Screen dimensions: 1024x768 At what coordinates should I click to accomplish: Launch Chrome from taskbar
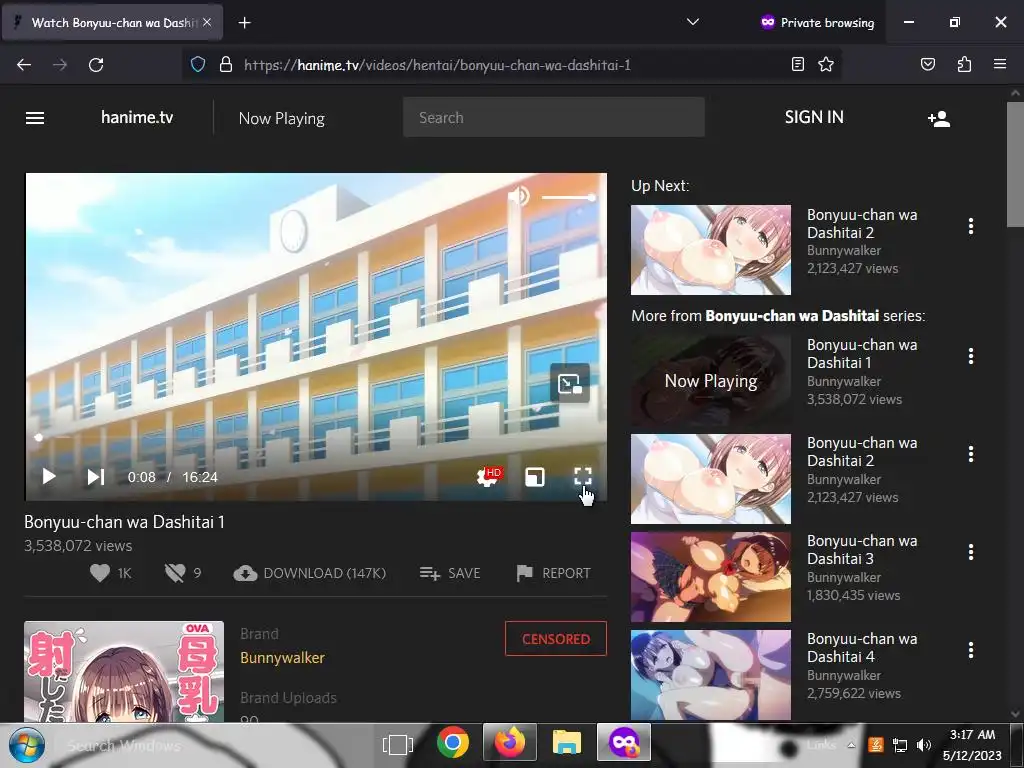coord(453,743)
